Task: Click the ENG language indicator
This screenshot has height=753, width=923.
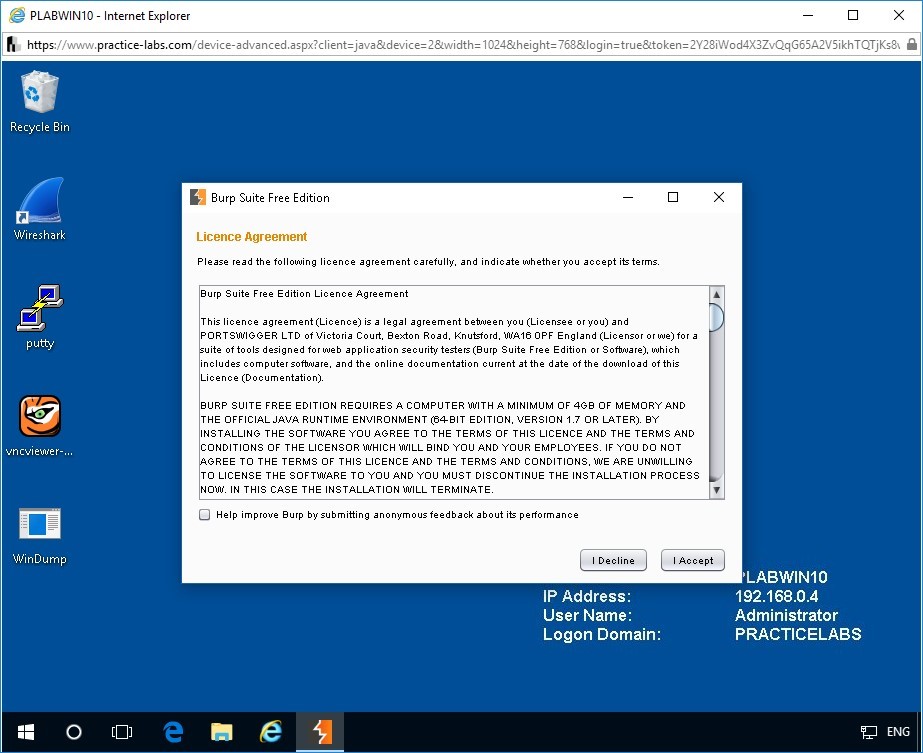Action: 897,732
